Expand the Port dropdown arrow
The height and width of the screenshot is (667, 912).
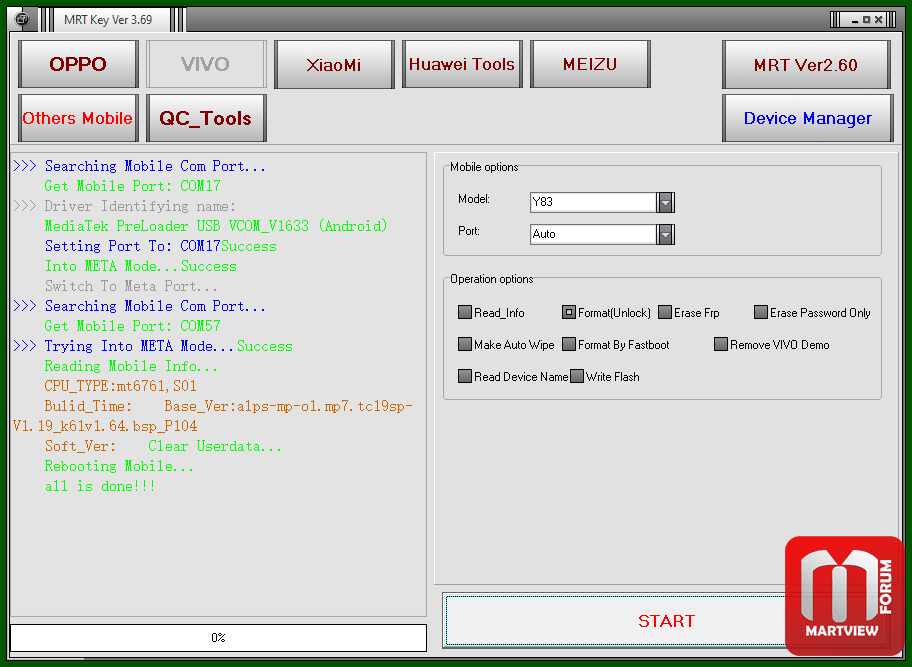pyautogui.click(x=665, y=234)
